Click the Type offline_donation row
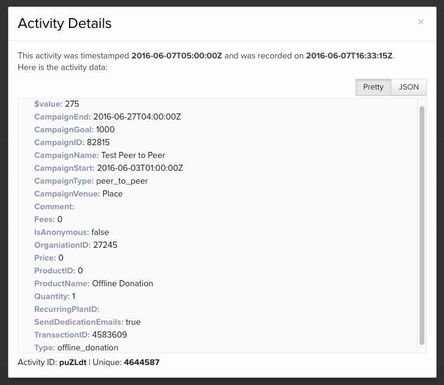Screen dimensions: 444x385 point(76,348)
